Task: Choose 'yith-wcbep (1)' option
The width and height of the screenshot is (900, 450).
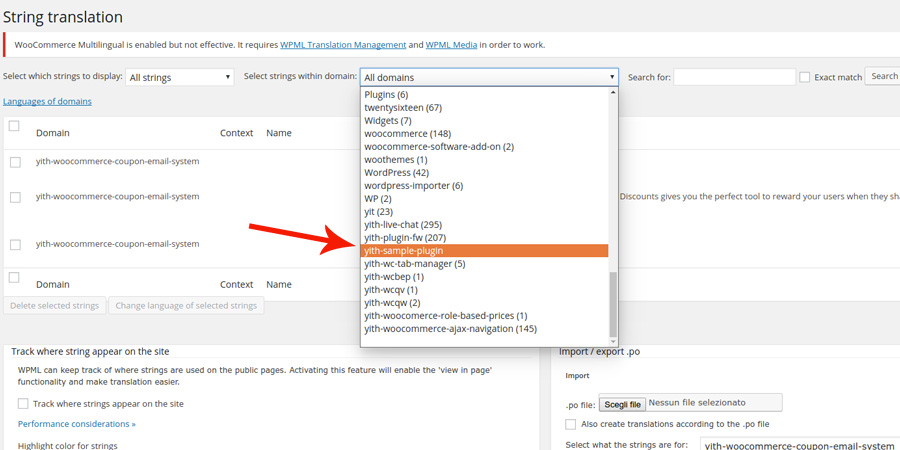Action: click(x=484, y=277)
